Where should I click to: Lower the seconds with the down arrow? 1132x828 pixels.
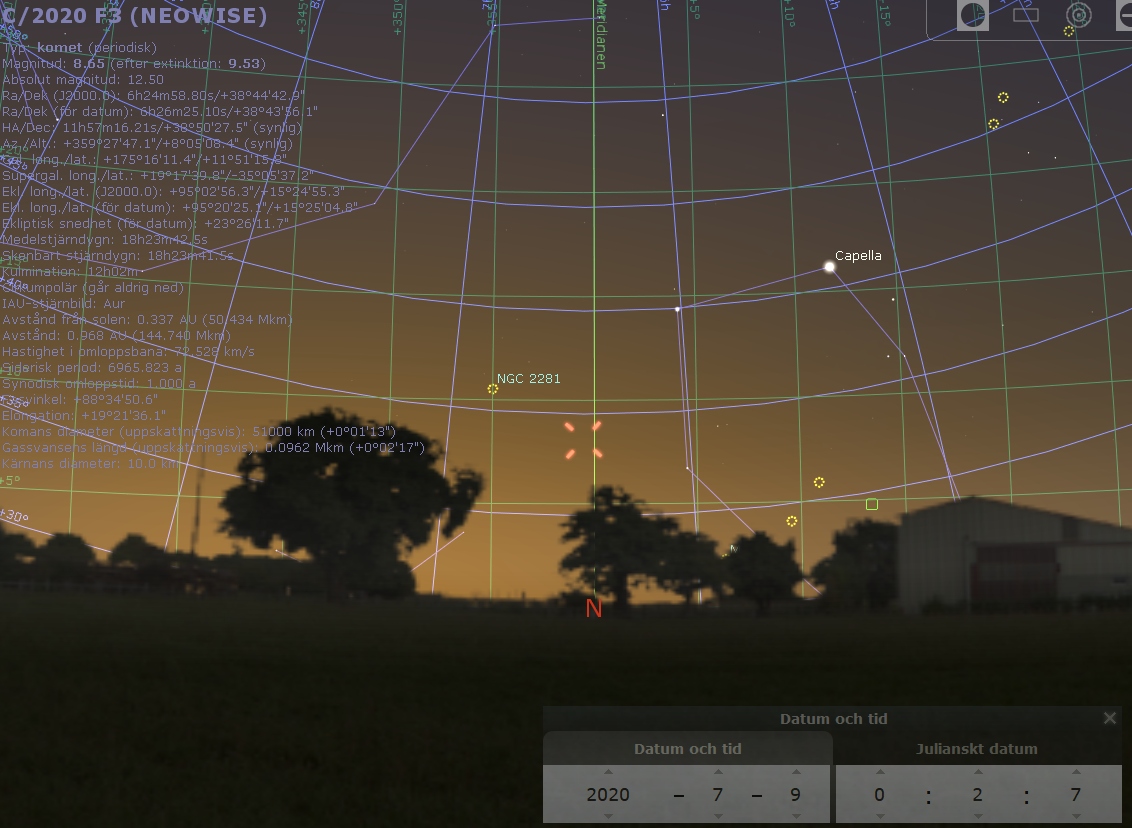click(x=1075, y=816)
